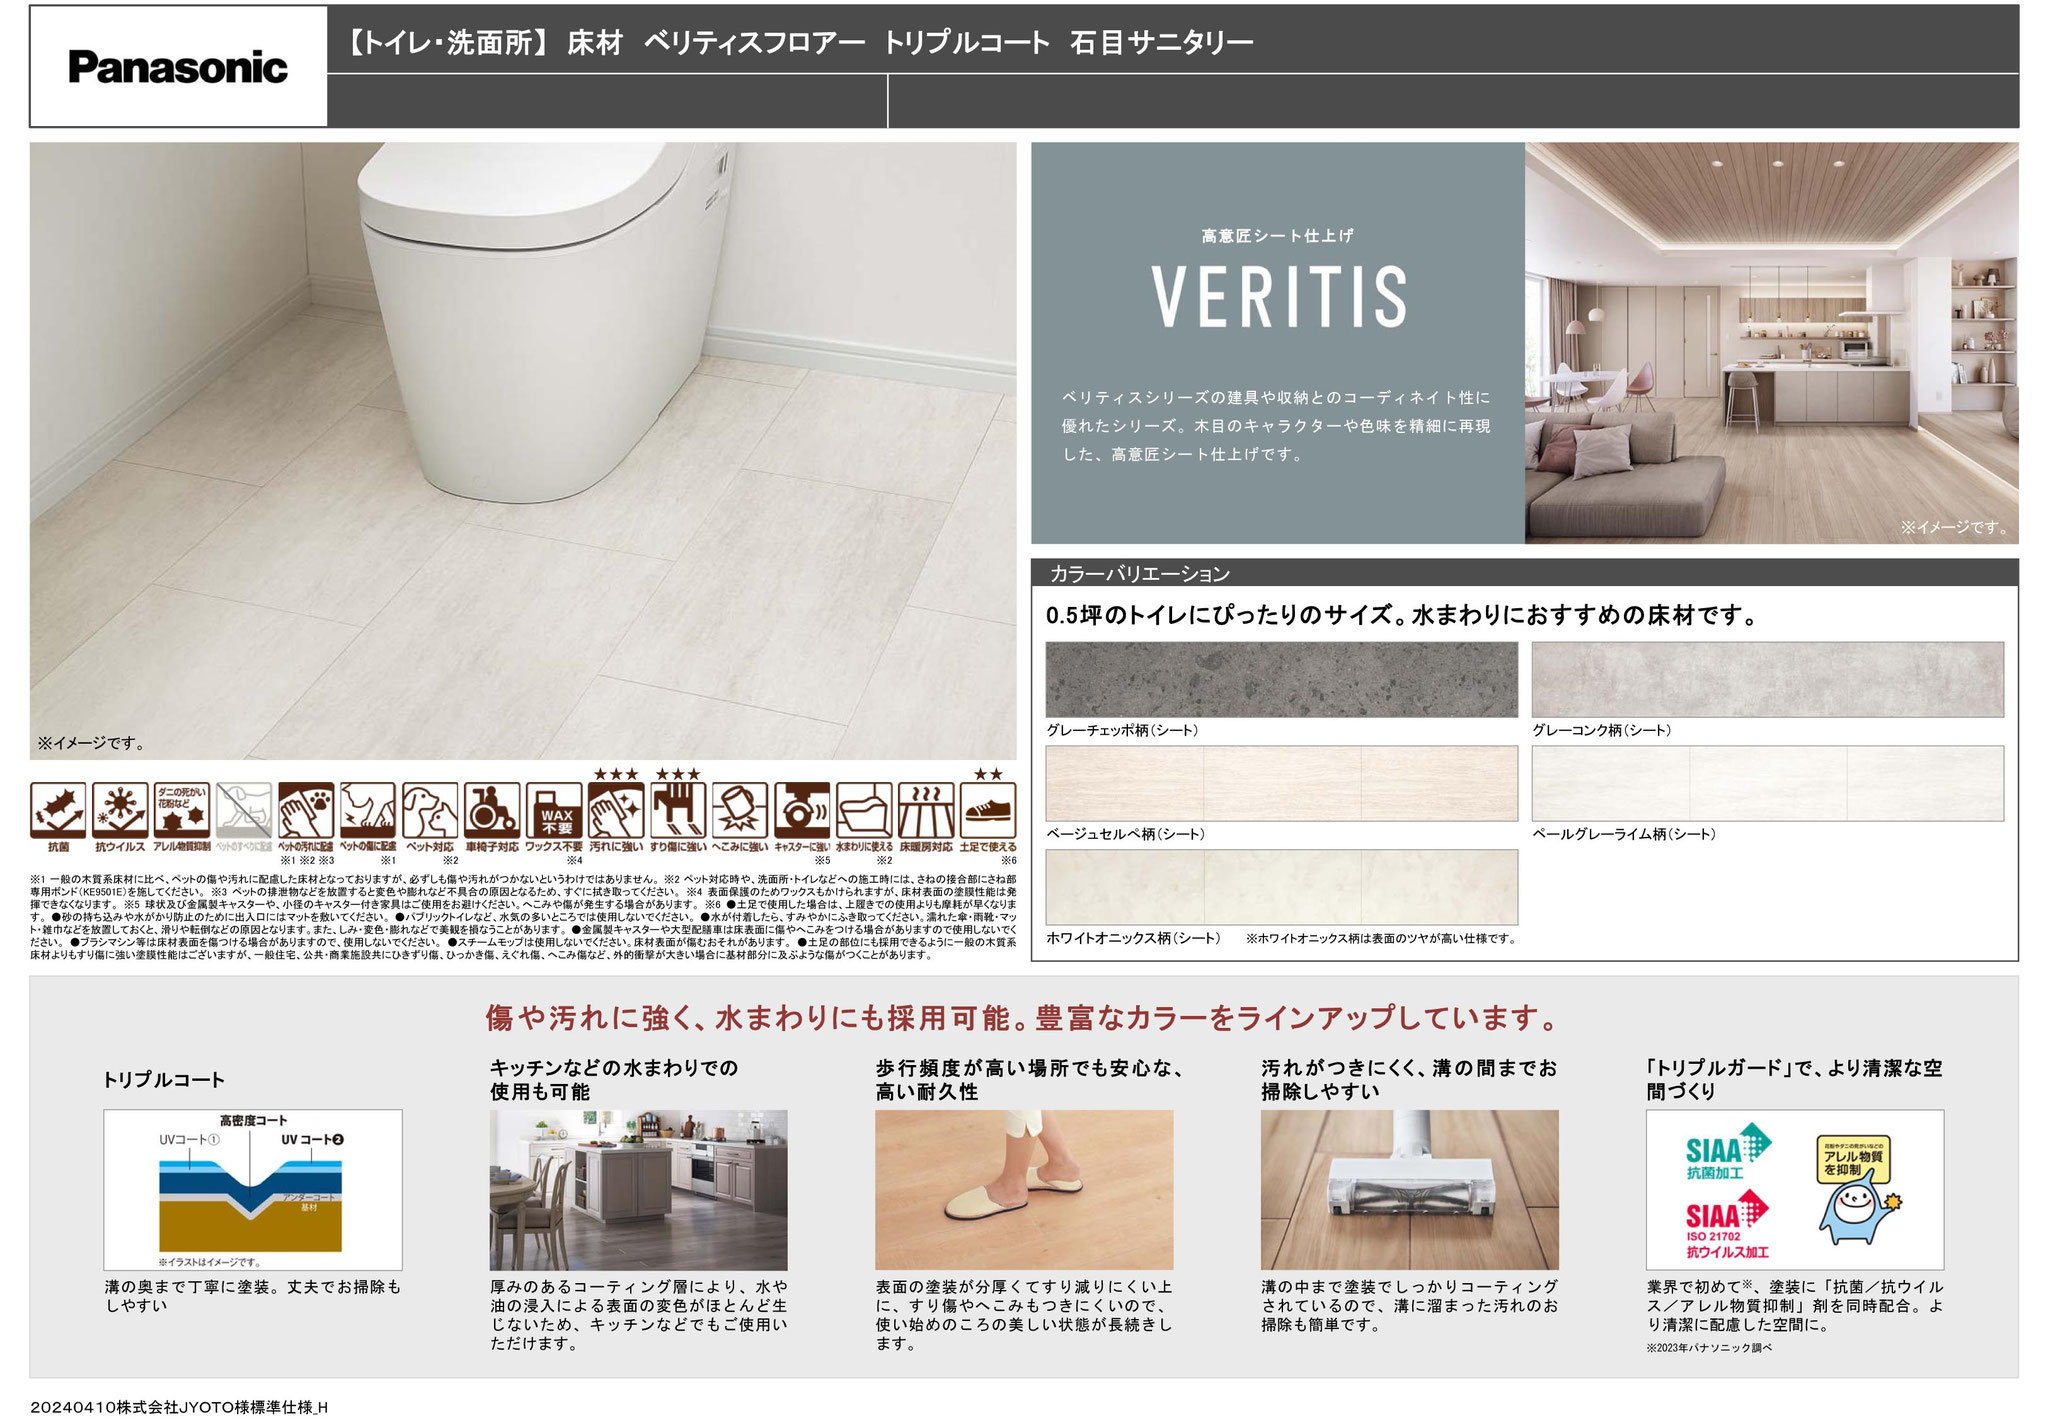Select the グレーチェッポ柄 color swatch

(x=1281, y=679)
